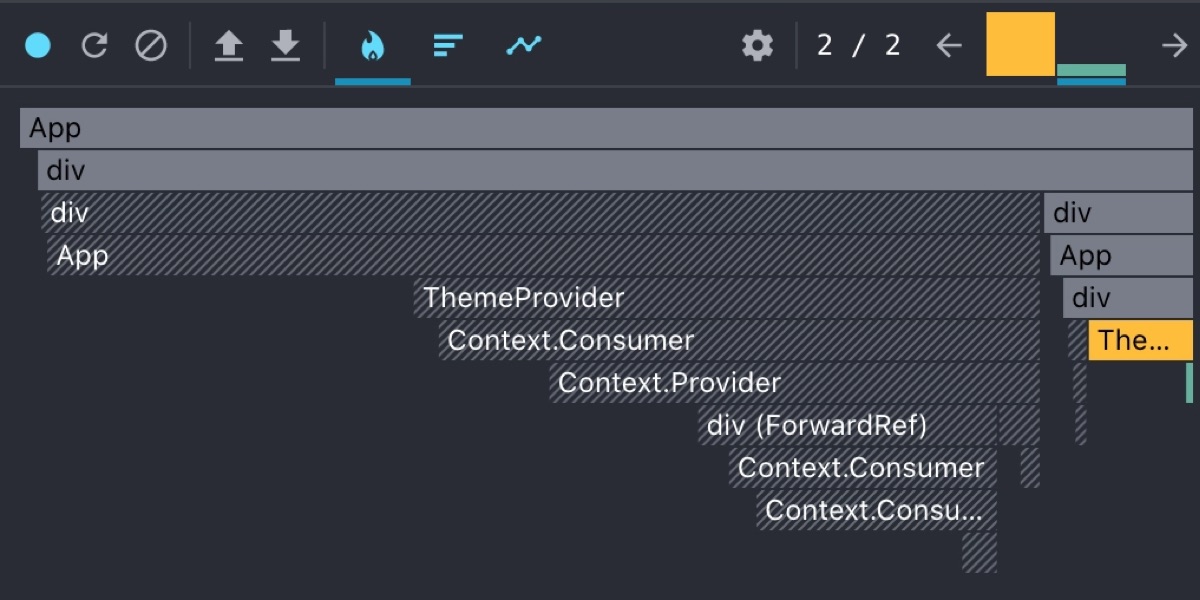Select the div (ForwardRef) bar
This screenshot has height=600, width=1200.
tap(847, 426)
